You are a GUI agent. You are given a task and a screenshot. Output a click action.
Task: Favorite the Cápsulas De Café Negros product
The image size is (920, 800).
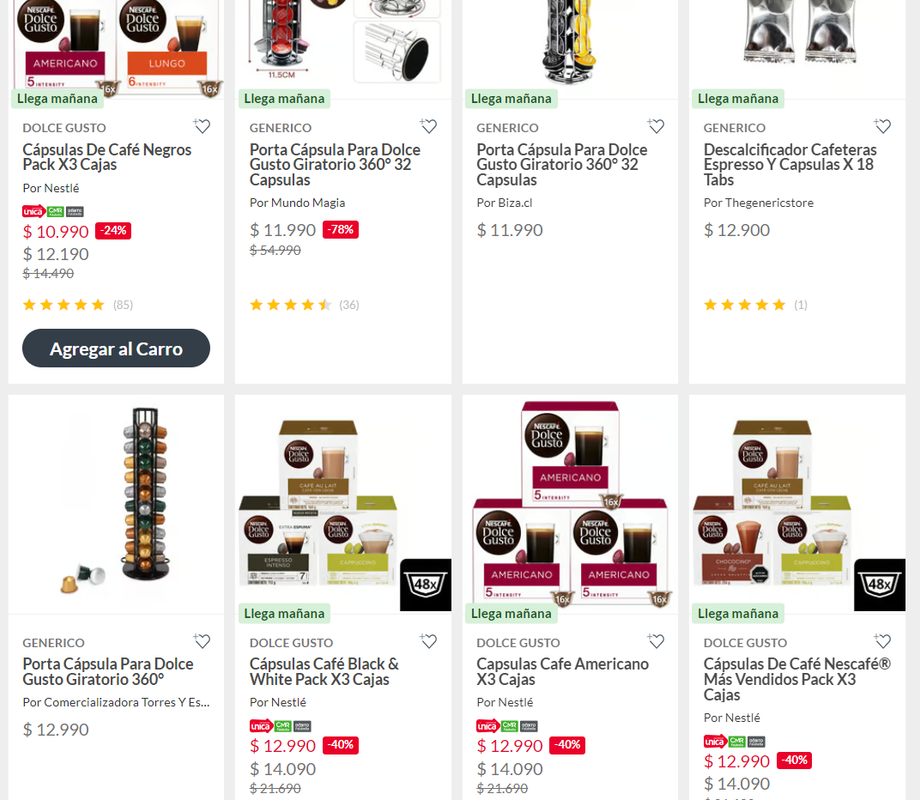(202, 126)
